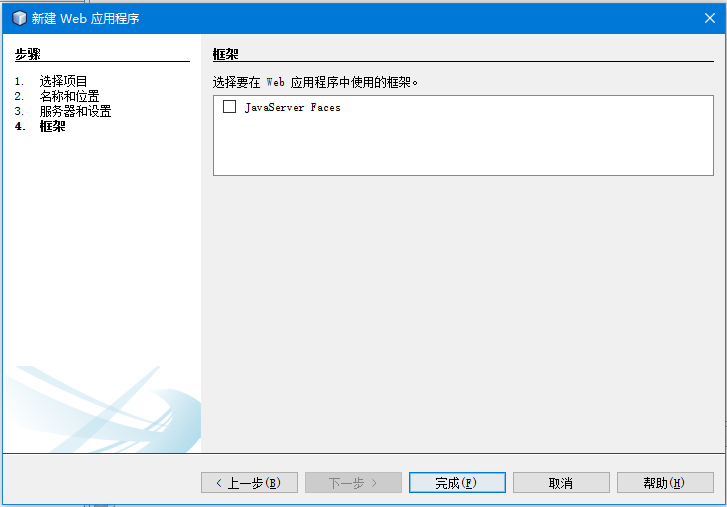
Task: Cancel the wizard with 取消
Action: pyautogui.click(x=561, y=483)
